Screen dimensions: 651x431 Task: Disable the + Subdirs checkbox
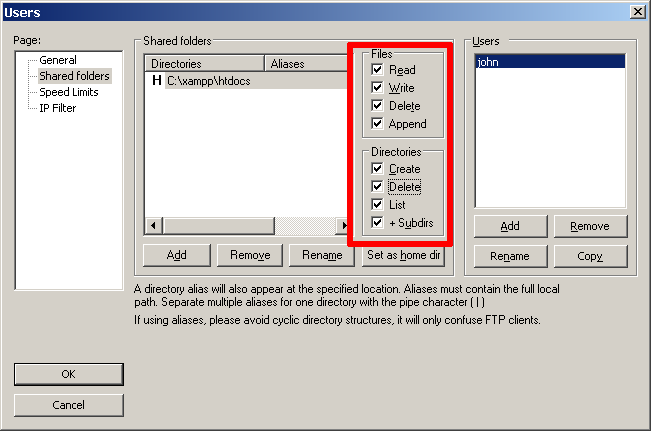(x=377, y=223)
